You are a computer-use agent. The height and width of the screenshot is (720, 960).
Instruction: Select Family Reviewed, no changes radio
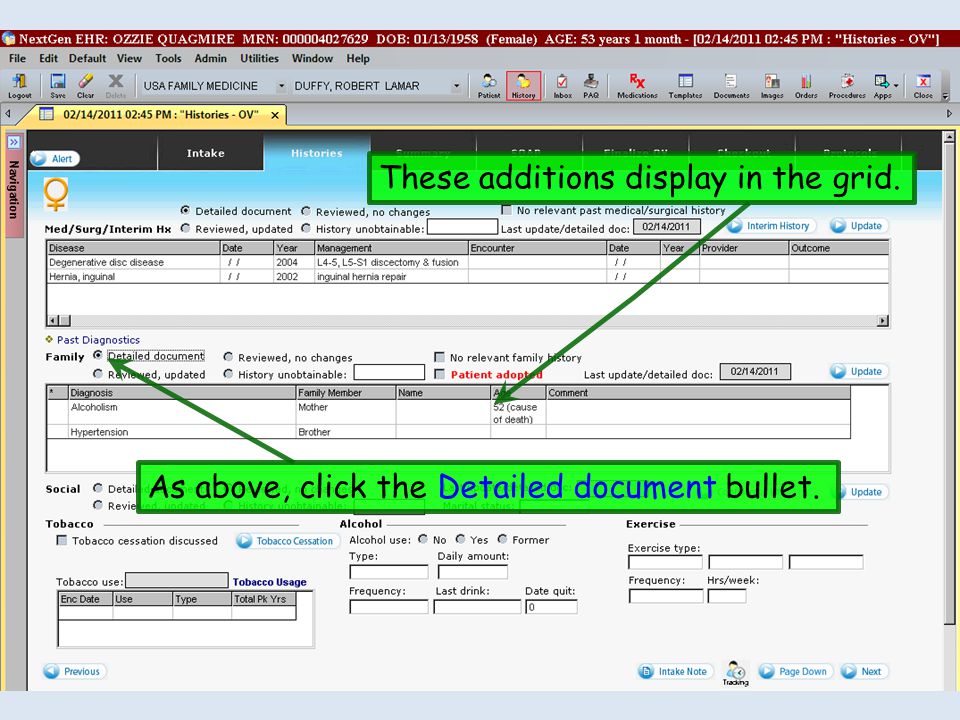point(228,356)
